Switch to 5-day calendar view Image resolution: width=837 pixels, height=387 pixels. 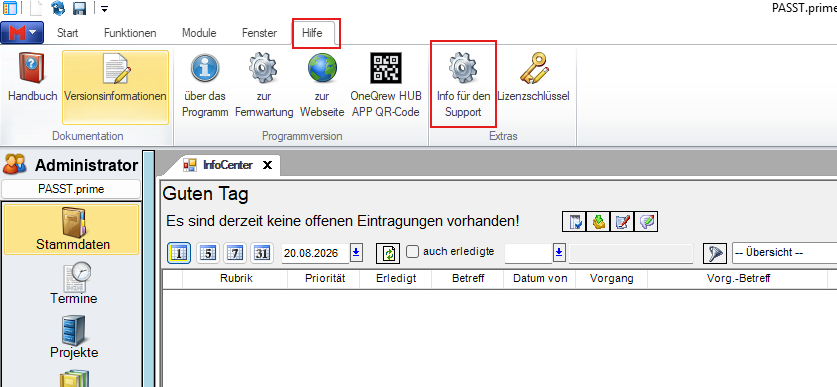click(207, 253)
